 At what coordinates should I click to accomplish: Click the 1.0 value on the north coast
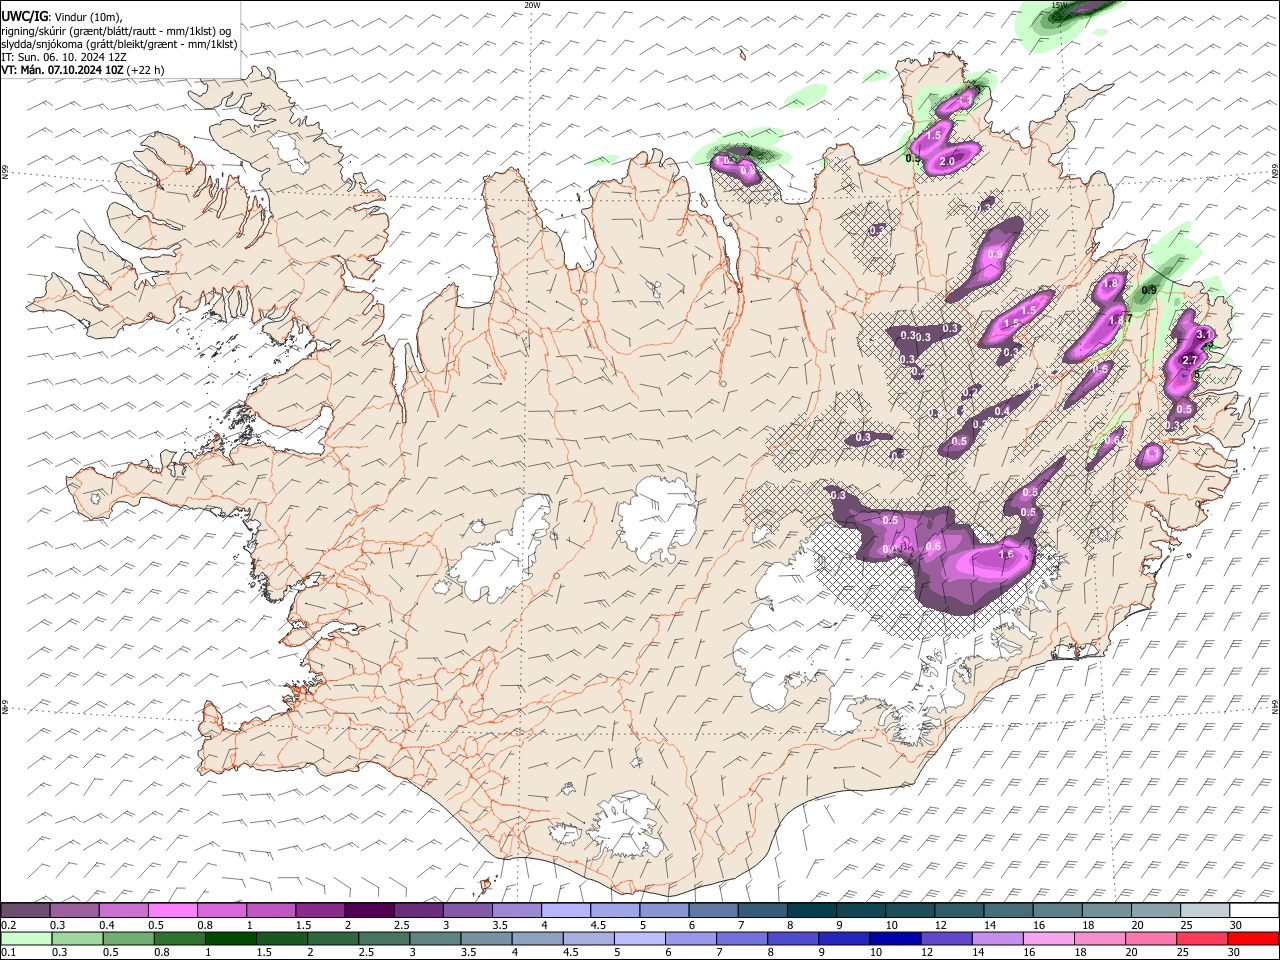click(723, 160)
